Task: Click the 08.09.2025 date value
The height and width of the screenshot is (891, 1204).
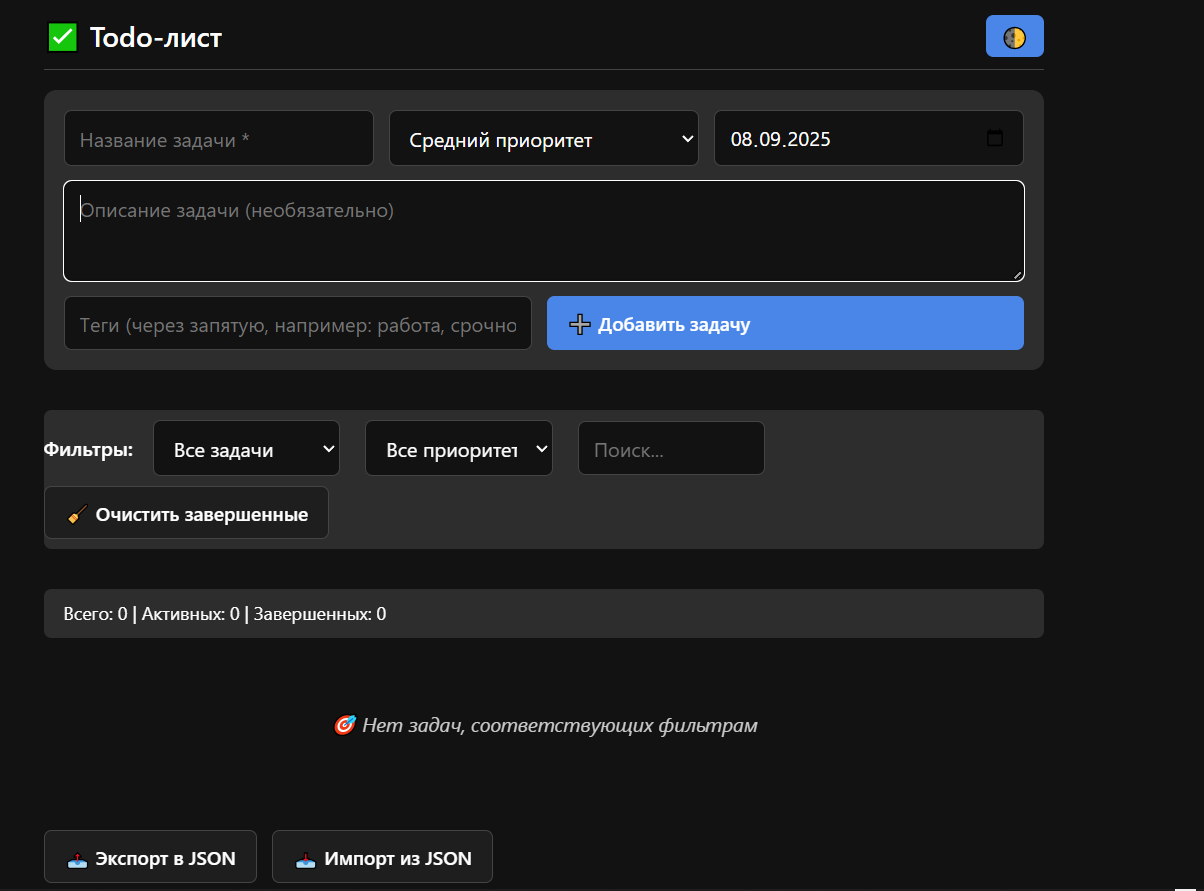Action: coord(780,138)
